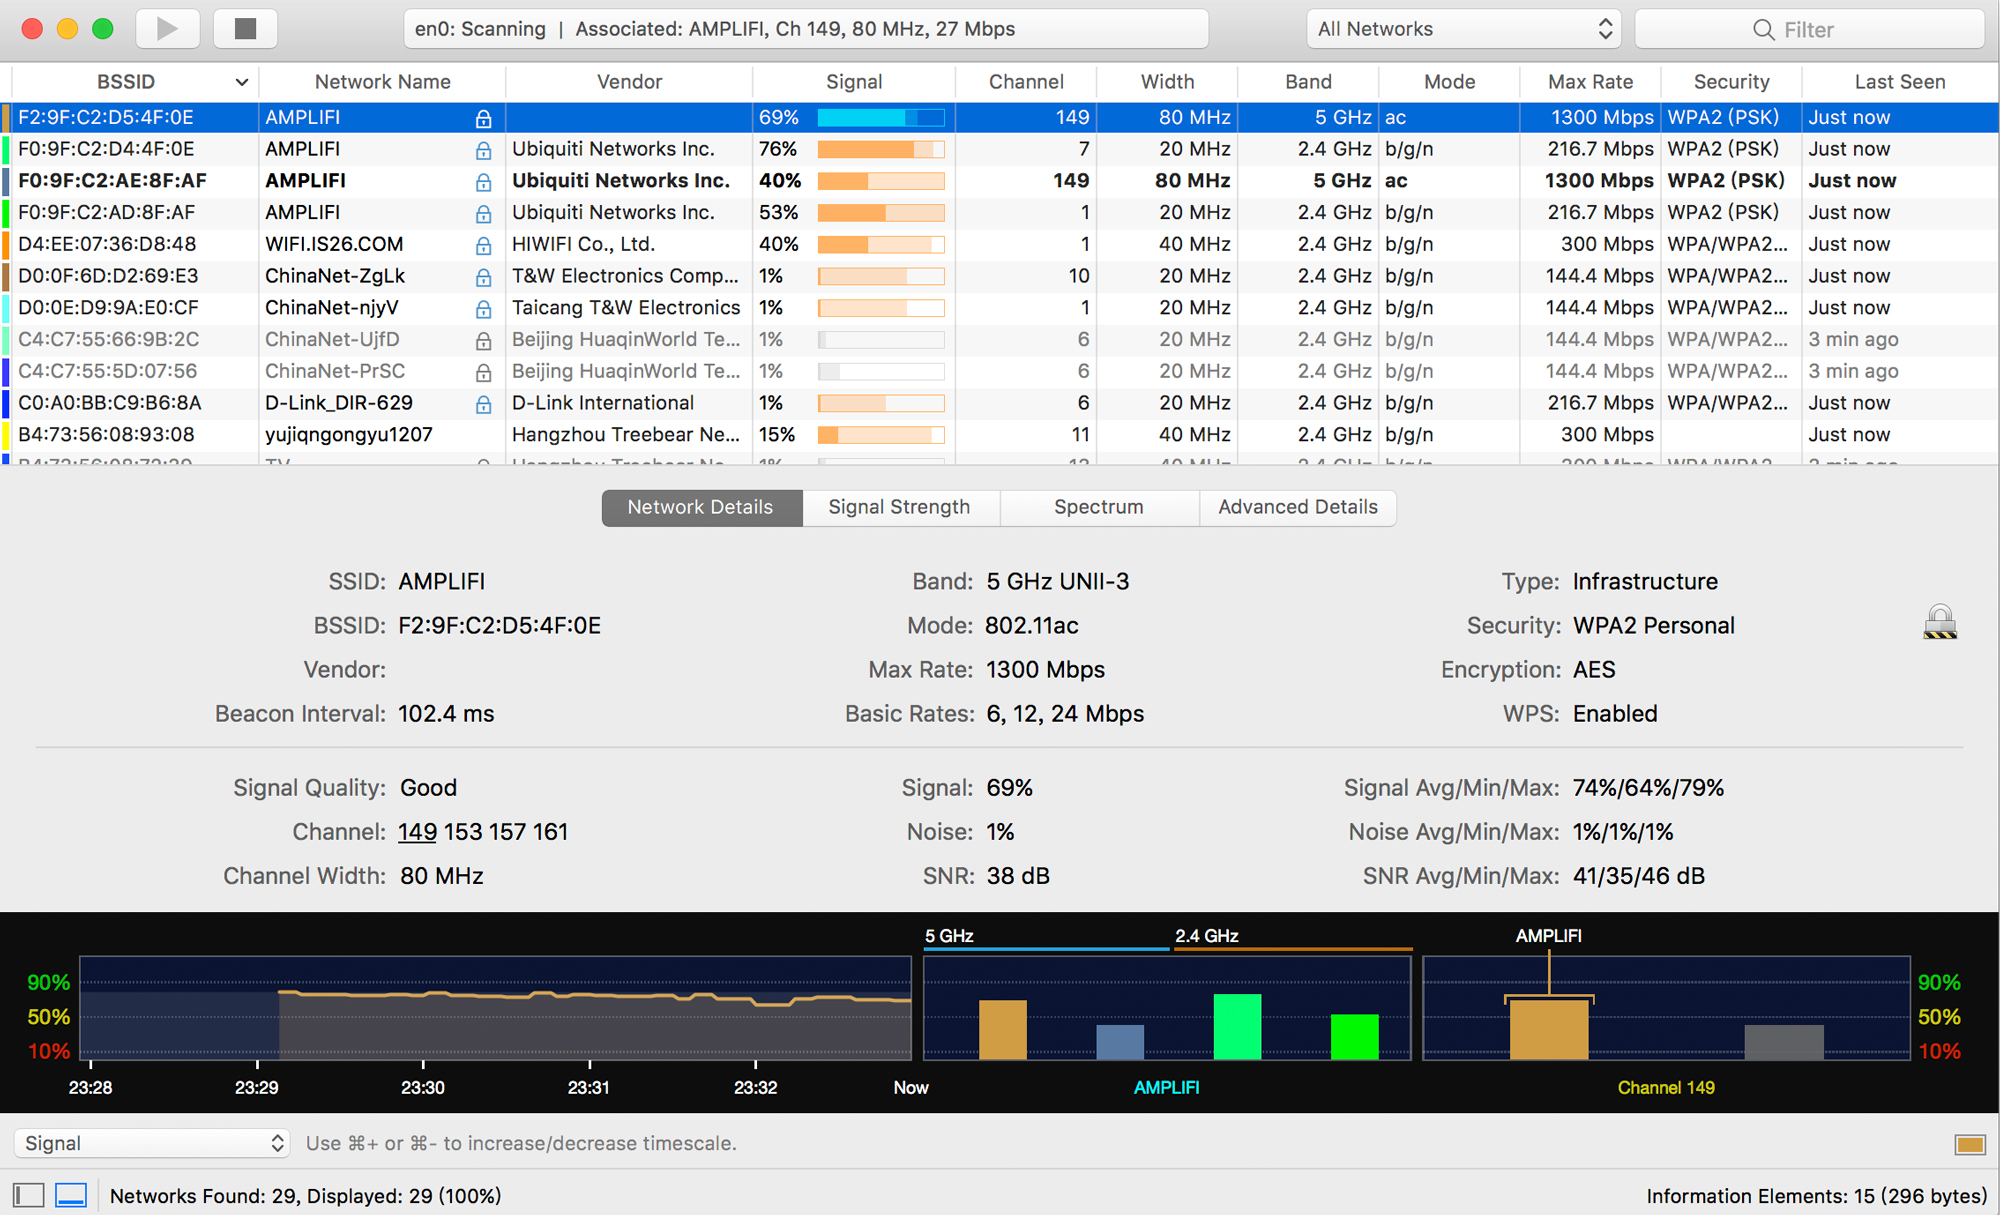Viewport: 2000px width, 1215px height.
Task: Click the Stop scan button
Action: click(245, 29)
